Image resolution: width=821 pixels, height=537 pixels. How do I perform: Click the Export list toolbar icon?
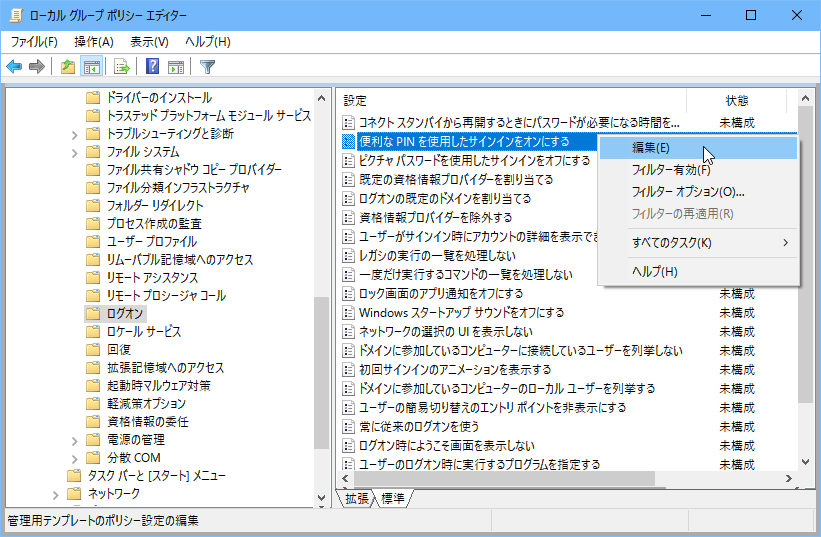tap(121, 66)
